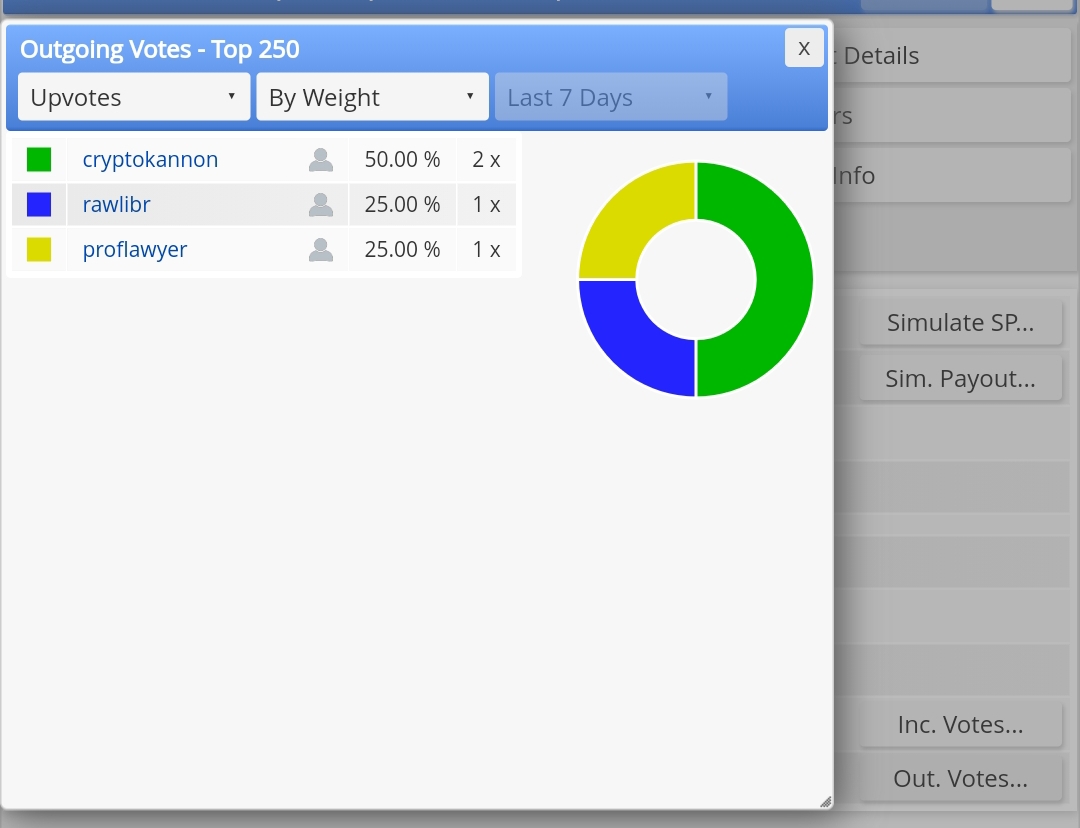The image size is (1080, 828).
Task: Close the Outgoing Votes dialog
Action: coord(804,48)
